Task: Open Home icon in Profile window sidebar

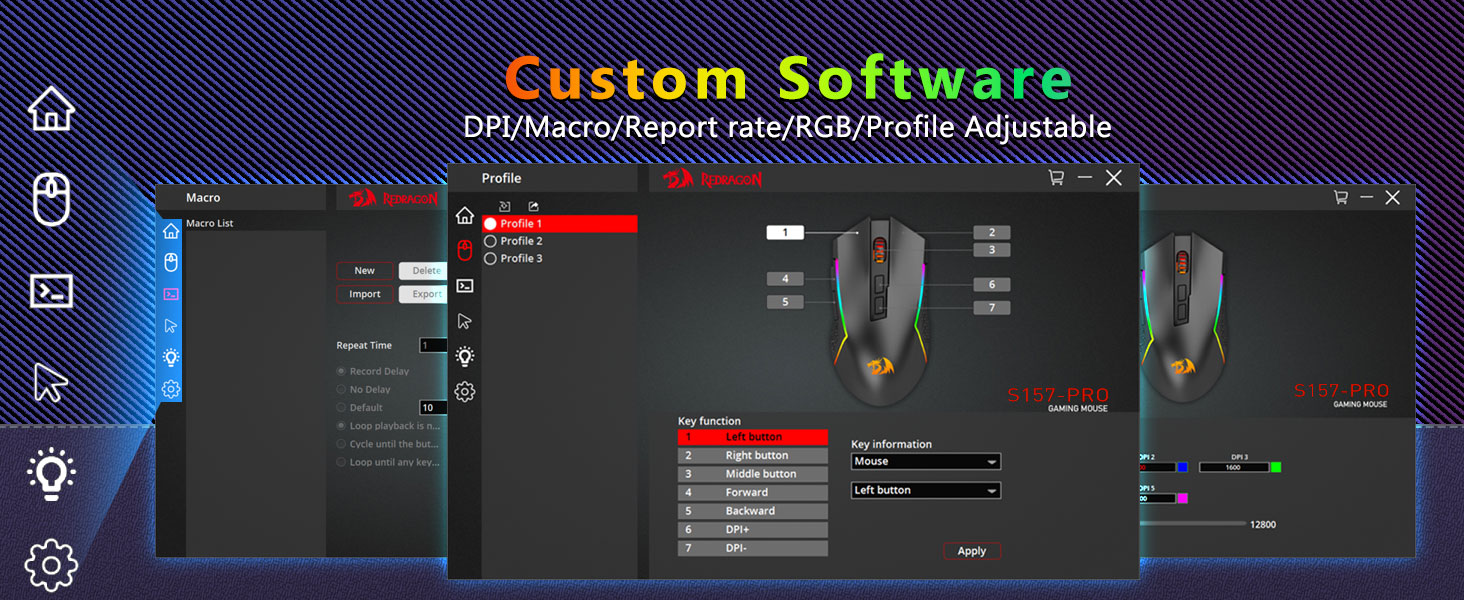Action: (x=464, y=215)
